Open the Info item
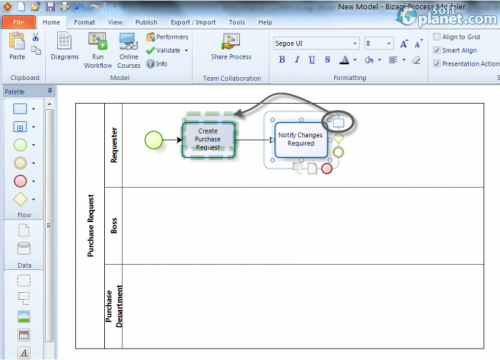 [x=157, y=63]
